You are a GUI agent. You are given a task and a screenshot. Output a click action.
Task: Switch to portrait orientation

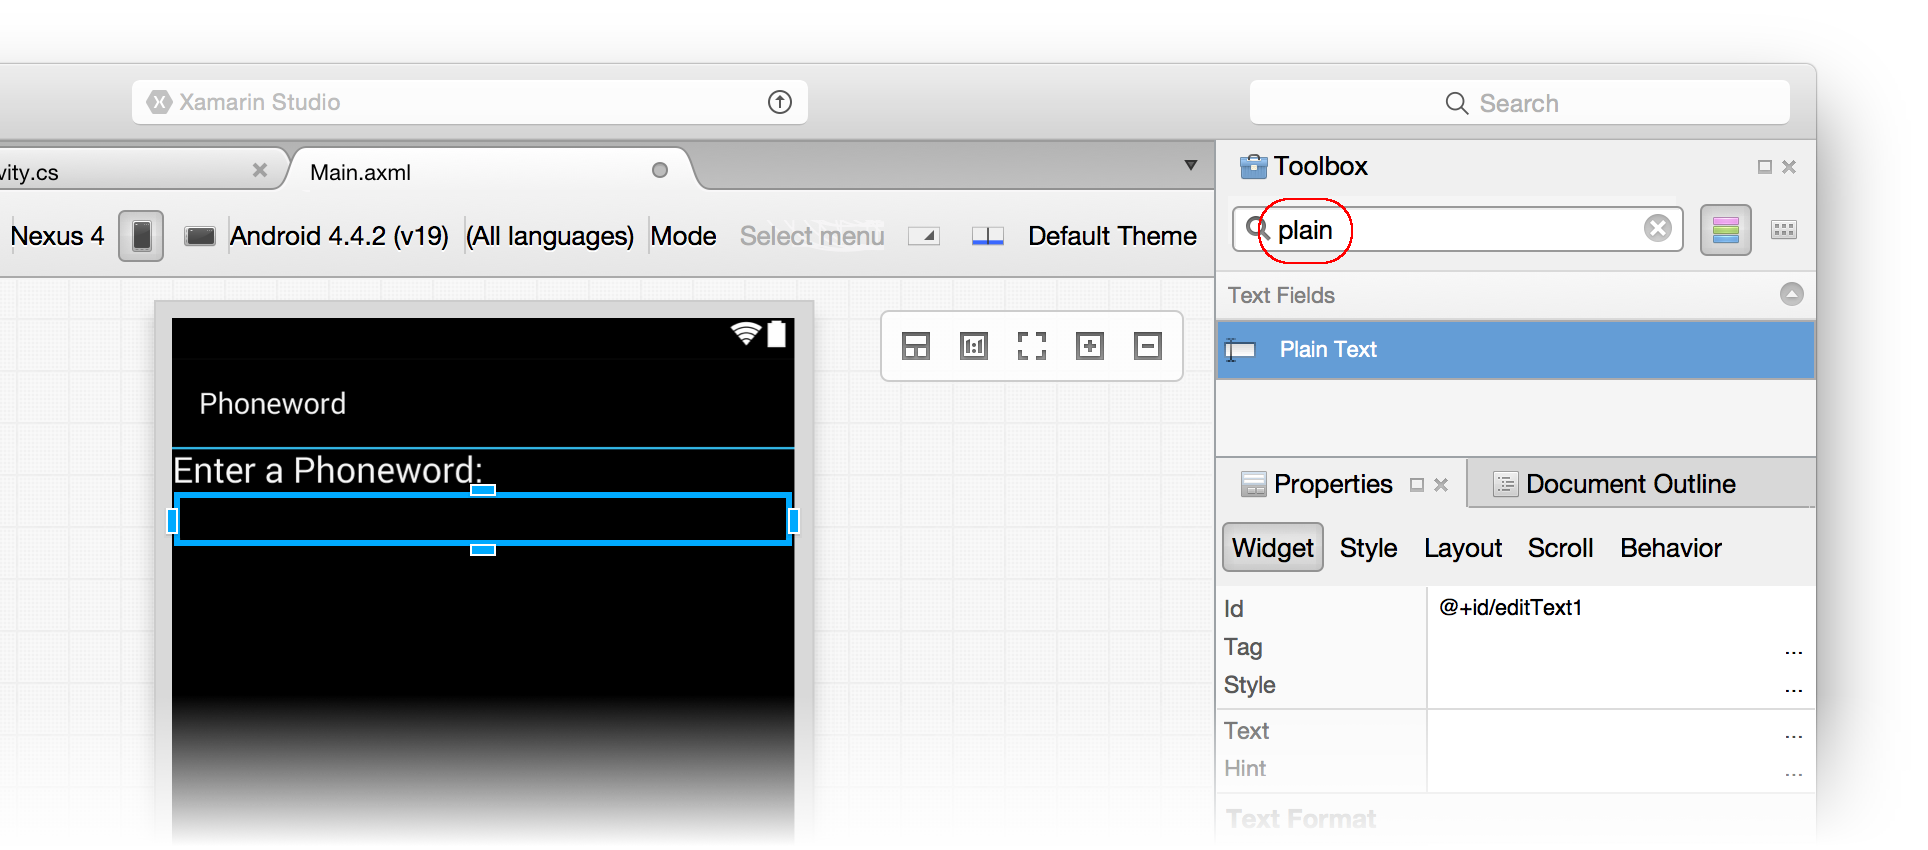(x=141, y=236)
